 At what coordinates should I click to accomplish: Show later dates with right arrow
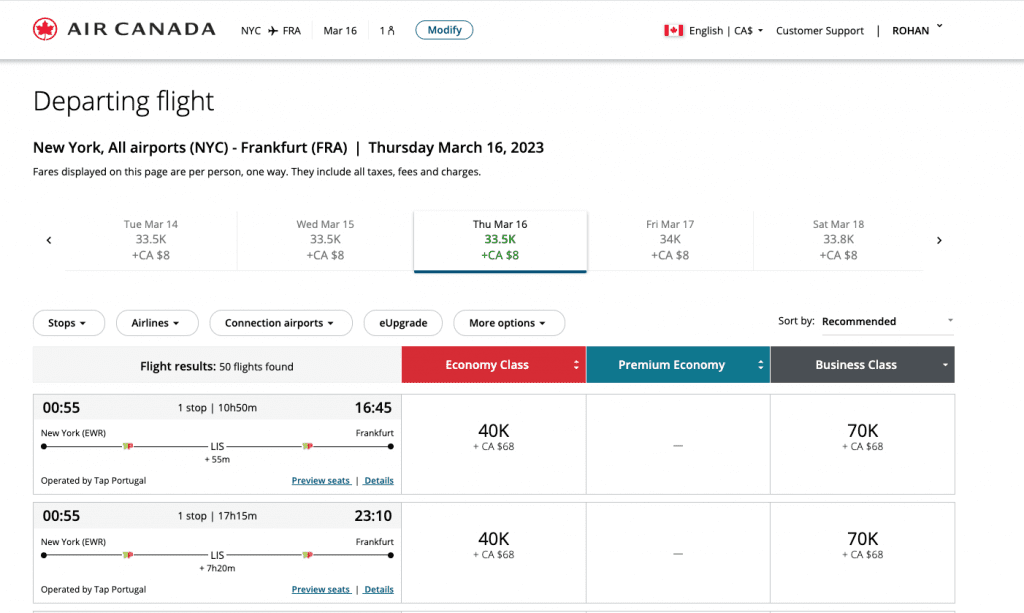pyautogui.click(x=939, y=240)
